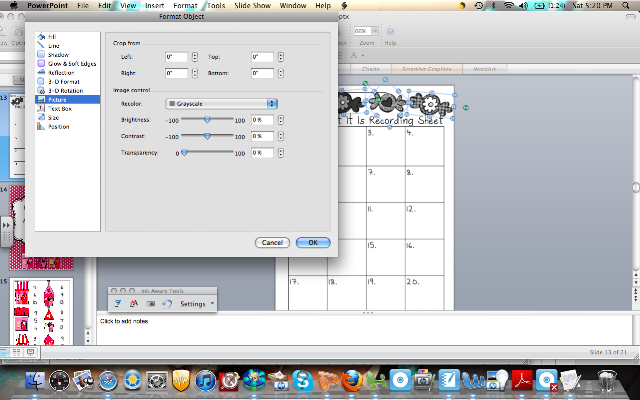This screenshot has width=640, height=400.
Task: Click the stepper next to Right crop
Action: [195, 73]
